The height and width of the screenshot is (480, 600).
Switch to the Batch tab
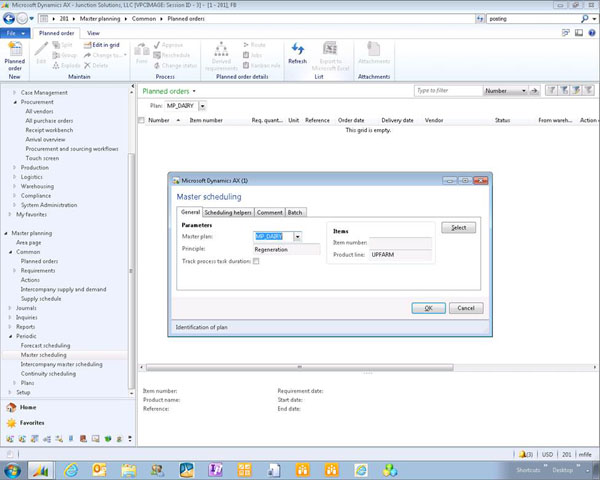click(295, 212)
